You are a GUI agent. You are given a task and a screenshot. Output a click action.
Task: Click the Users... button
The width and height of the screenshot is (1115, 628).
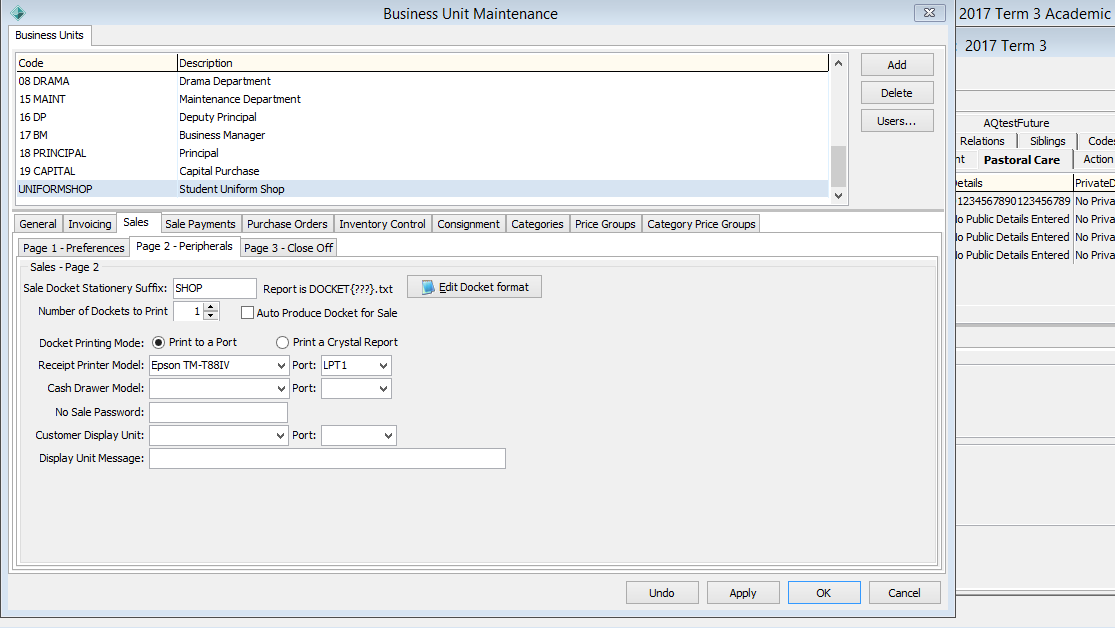pos(897,121)
